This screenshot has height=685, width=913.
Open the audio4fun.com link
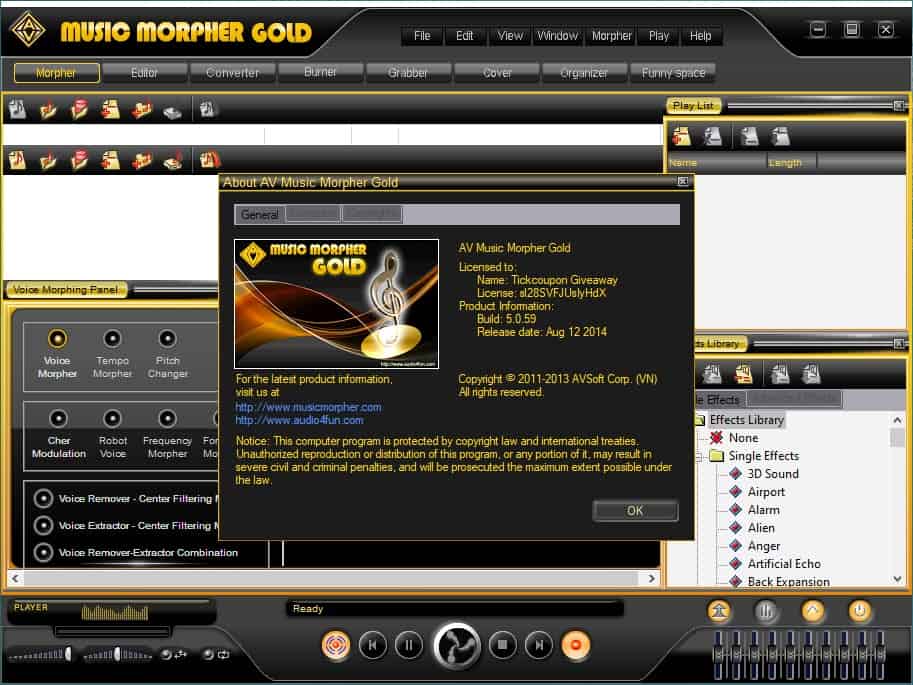299,420
